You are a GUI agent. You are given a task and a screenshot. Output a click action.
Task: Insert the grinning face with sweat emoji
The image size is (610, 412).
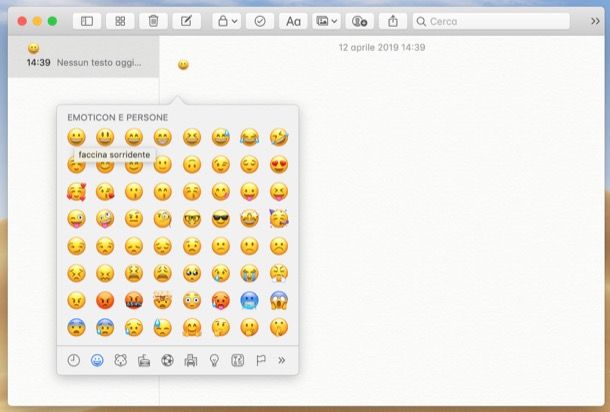tap(221, 137)
